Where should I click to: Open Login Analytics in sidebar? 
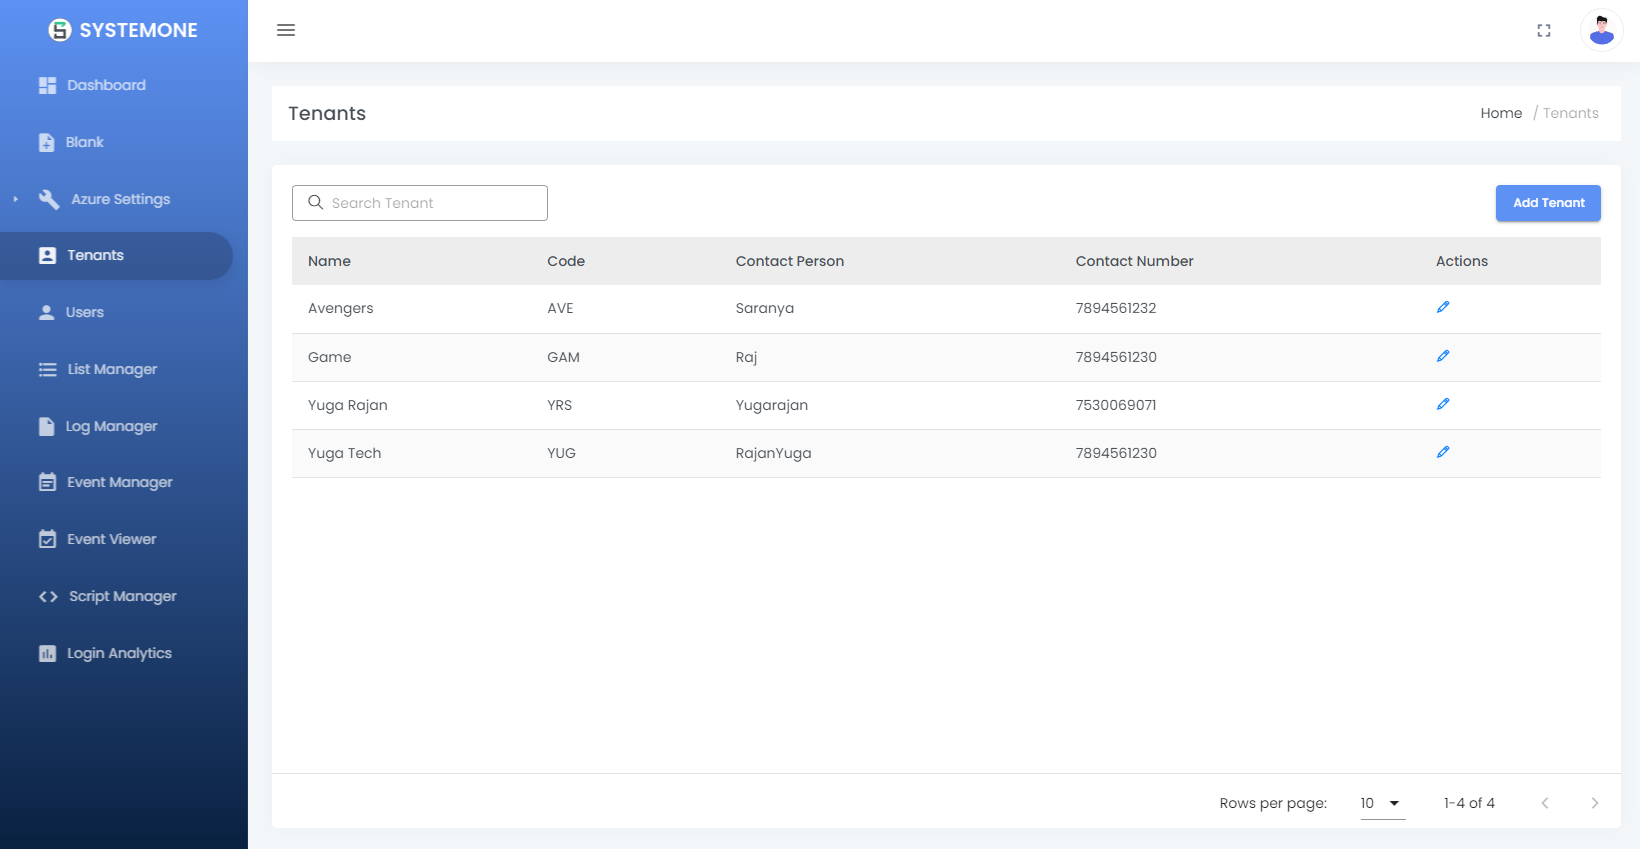[119, 653]
